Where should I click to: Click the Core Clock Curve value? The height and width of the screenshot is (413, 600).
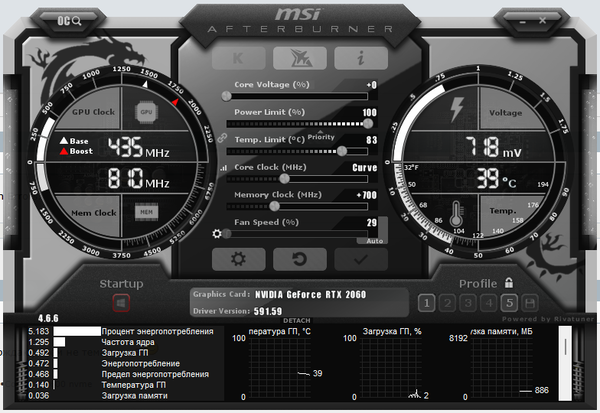point(364,168)
